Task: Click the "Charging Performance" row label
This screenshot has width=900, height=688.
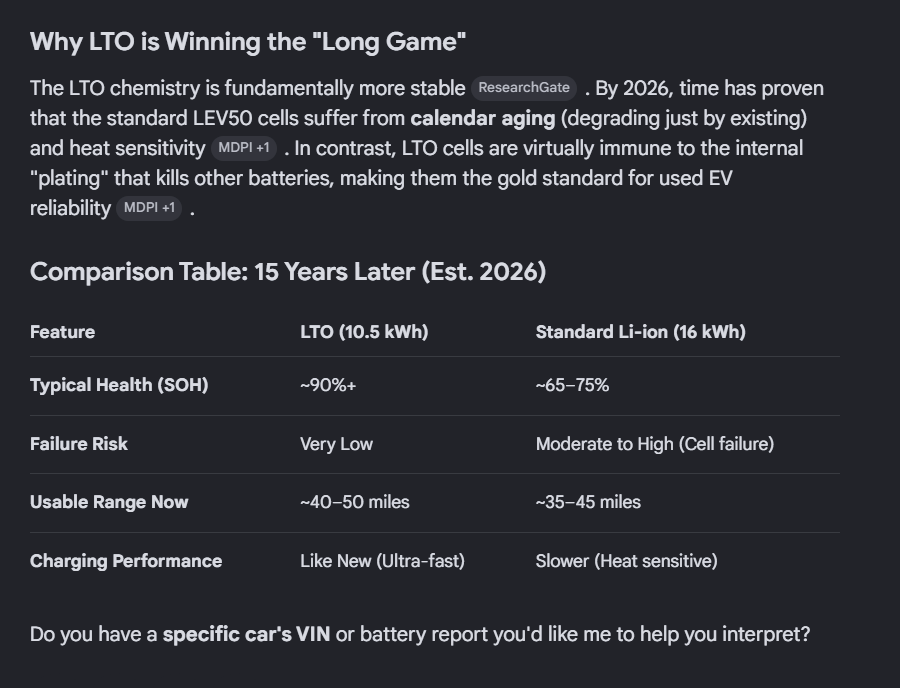Action: (126, 561)
